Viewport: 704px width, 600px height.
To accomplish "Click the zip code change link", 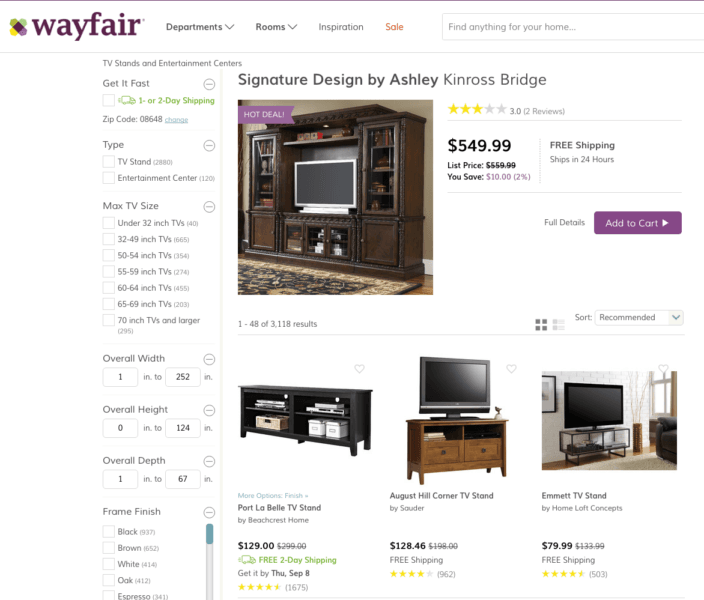I will click(x=176, y=120).
